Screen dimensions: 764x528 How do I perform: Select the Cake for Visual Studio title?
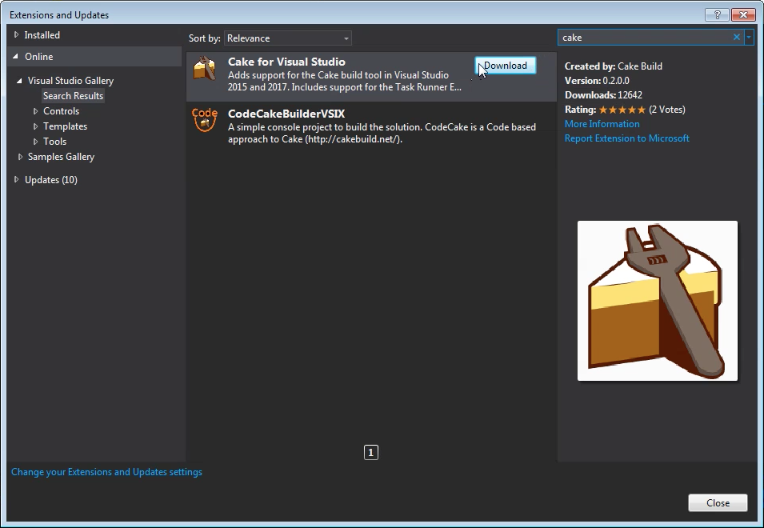[286, 62]
